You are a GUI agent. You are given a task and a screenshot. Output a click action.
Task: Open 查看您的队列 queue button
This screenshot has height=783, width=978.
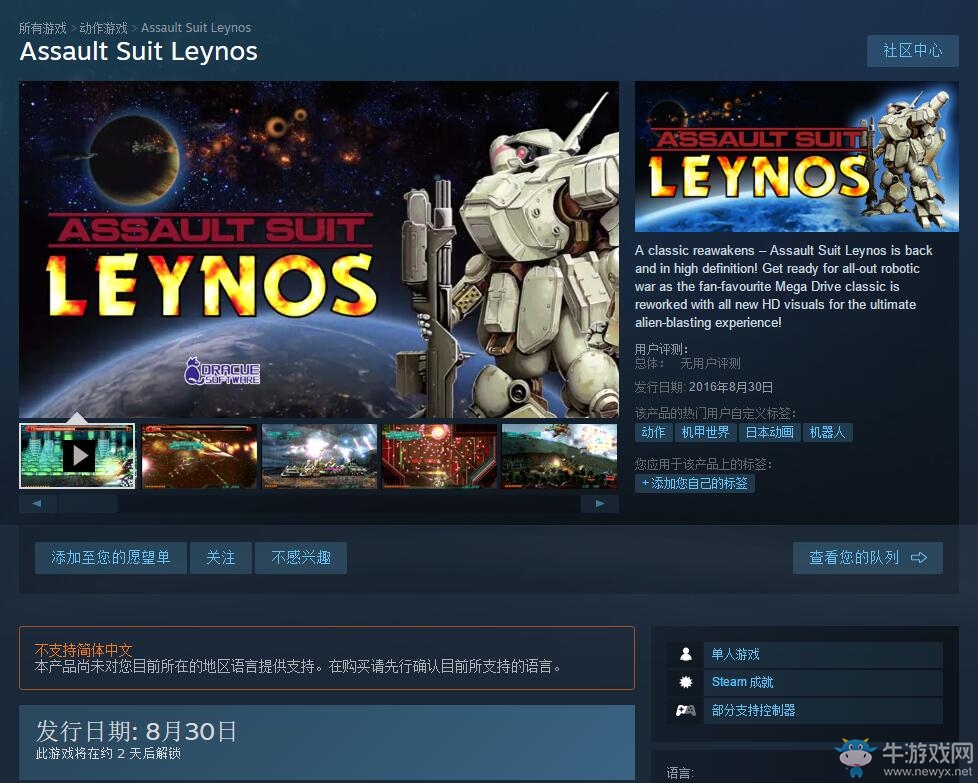868,557
